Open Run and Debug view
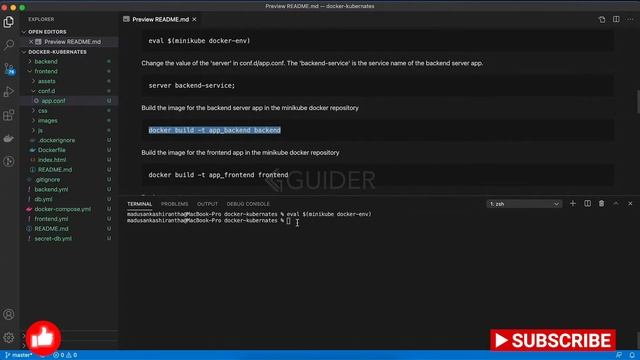 click(9, 91)
